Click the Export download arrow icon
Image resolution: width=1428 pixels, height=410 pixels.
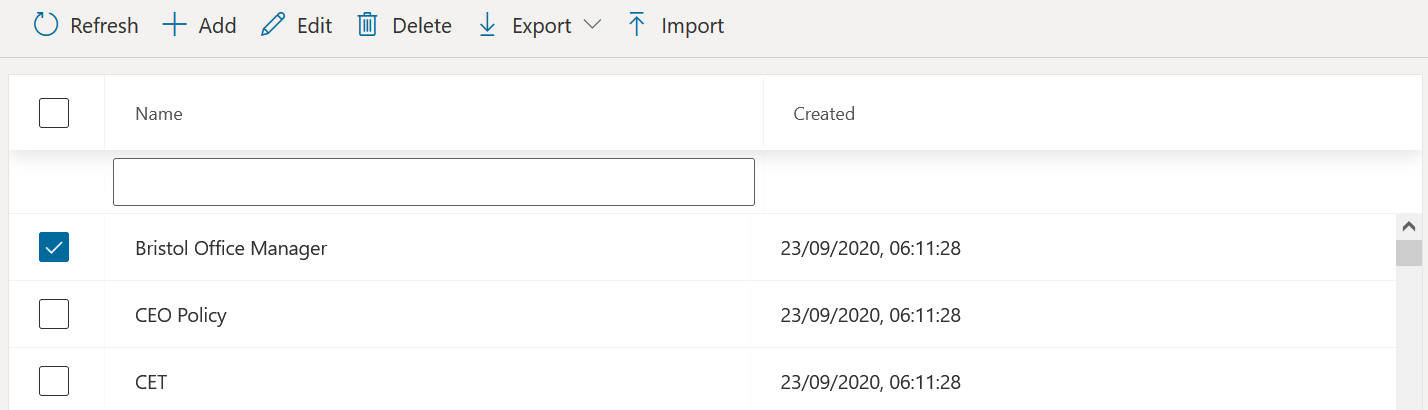[x=488, y=25]
